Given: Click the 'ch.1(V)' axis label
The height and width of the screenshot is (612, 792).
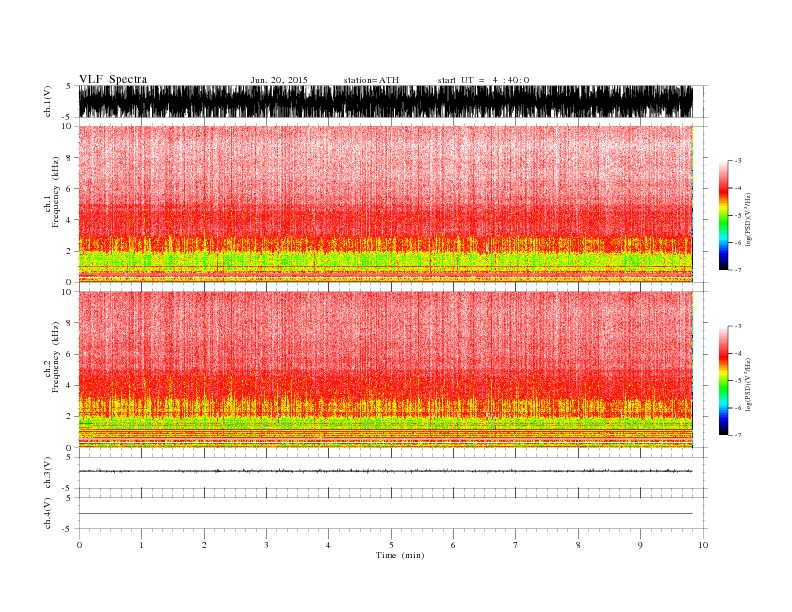Looking at the screenshot, I should click(x=48, y=101).
